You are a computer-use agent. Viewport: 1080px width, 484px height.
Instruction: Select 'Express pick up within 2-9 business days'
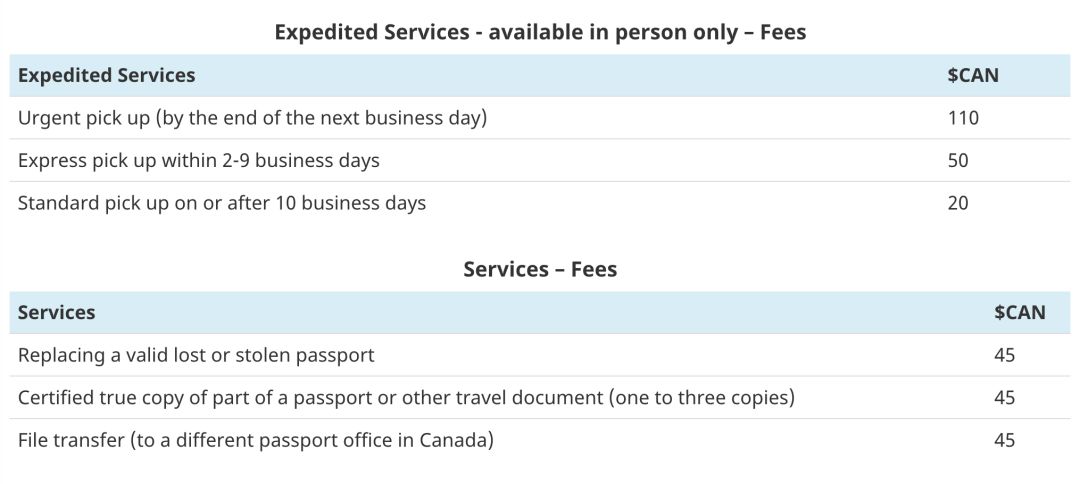199,160
